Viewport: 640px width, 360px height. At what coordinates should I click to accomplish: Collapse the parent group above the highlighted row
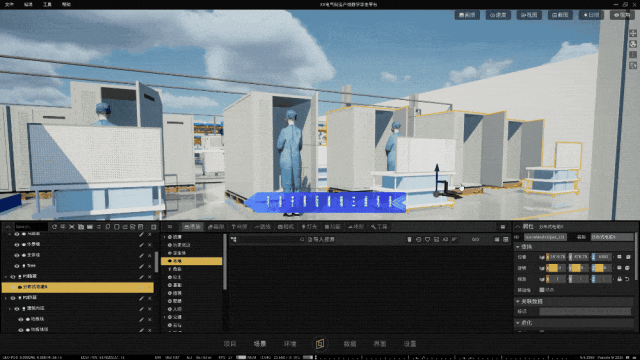6,277
